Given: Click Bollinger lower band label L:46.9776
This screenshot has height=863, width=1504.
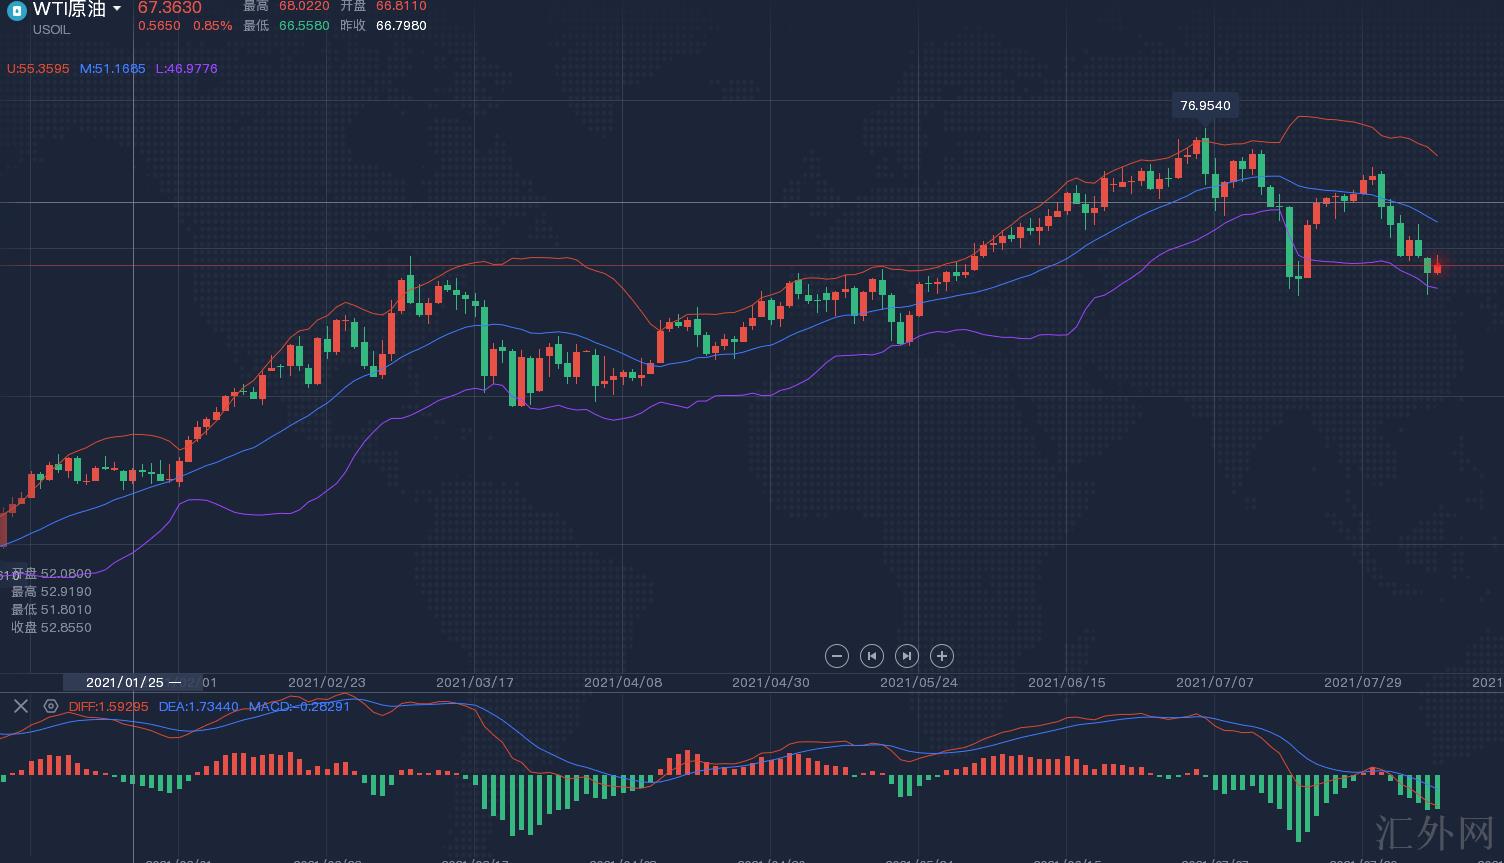Looking at the screenshot, I should click(x=186, y=69).
